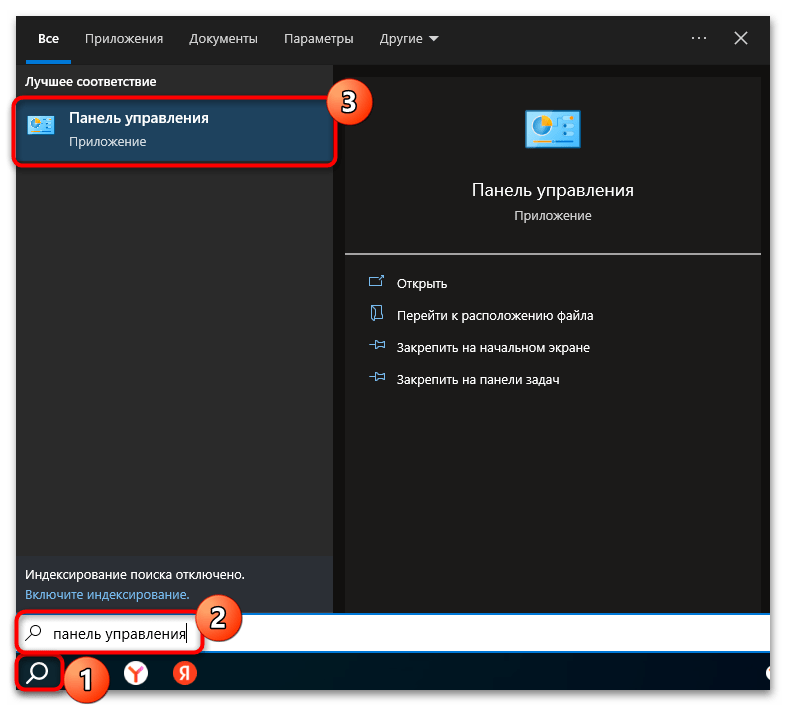Click pin icon beside Закрепить на начальном экране
The width and height of the screenshot is (786, 706).
point(377,345)
